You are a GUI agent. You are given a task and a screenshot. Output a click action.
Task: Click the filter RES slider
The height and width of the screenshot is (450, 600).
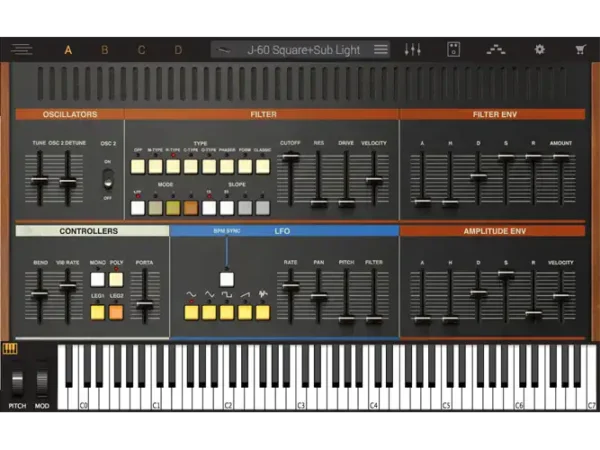click(x=318, y=203)
